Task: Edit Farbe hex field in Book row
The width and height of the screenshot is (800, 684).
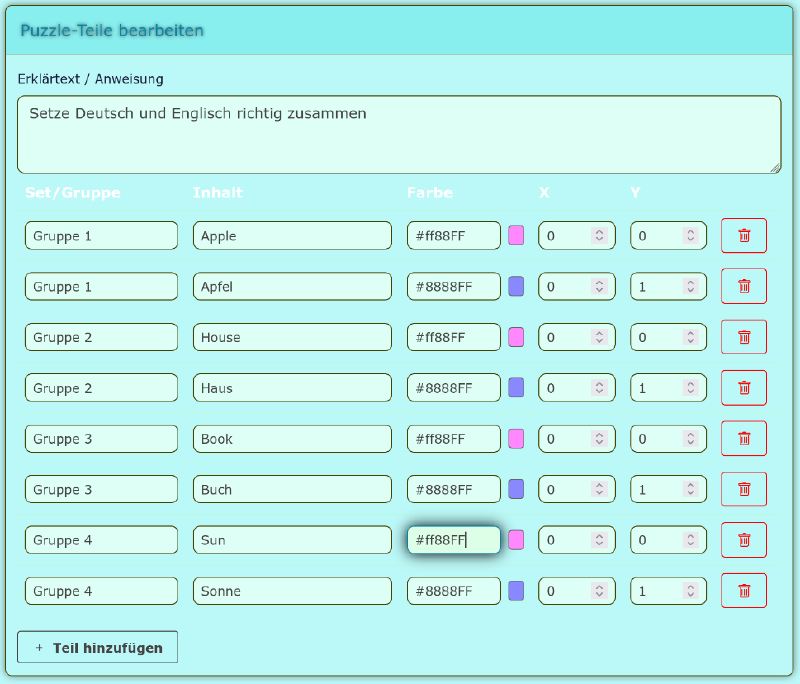Action: pyautogui.click(x=454, y=439)
